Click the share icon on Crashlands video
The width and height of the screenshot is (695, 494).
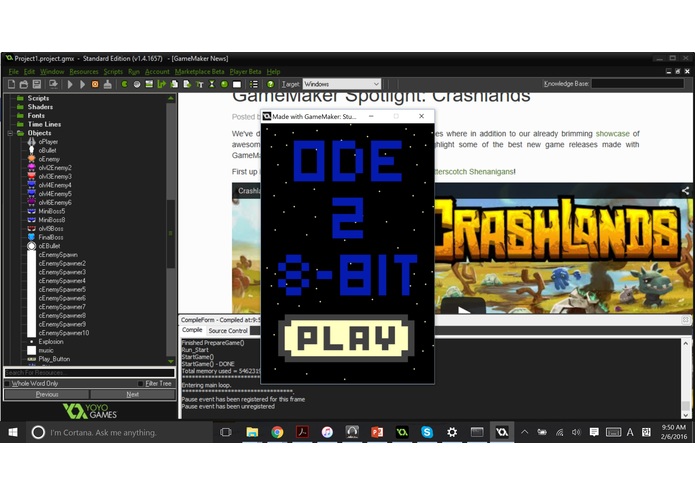click(685, 191)
